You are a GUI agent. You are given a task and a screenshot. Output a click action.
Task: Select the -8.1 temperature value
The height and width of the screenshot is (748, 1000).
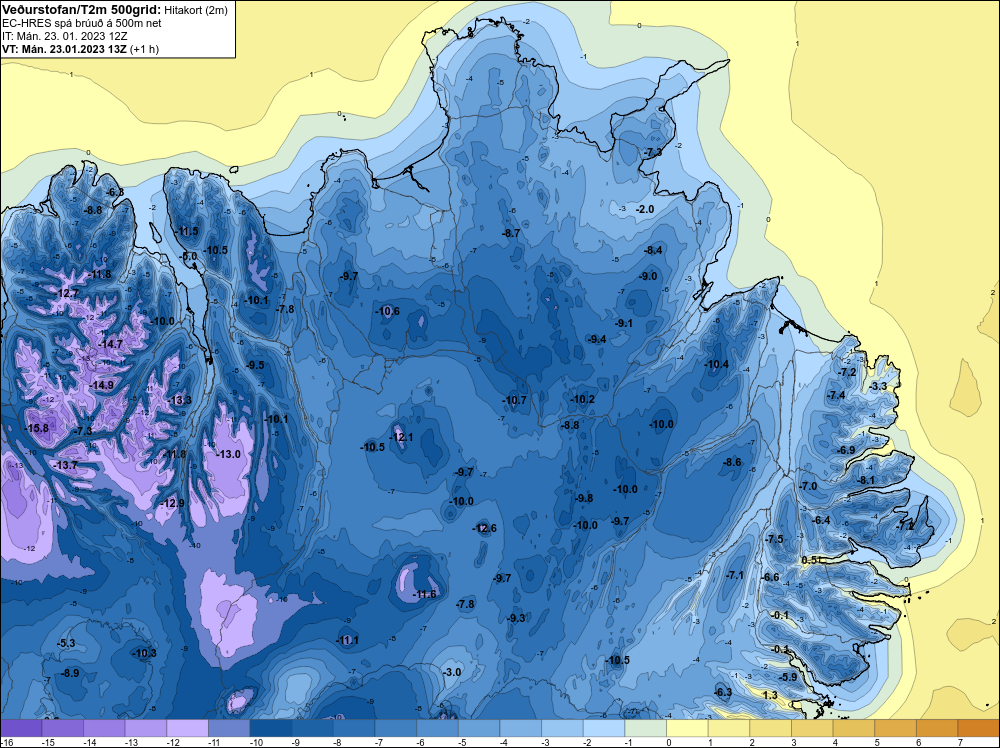[867, 480]
